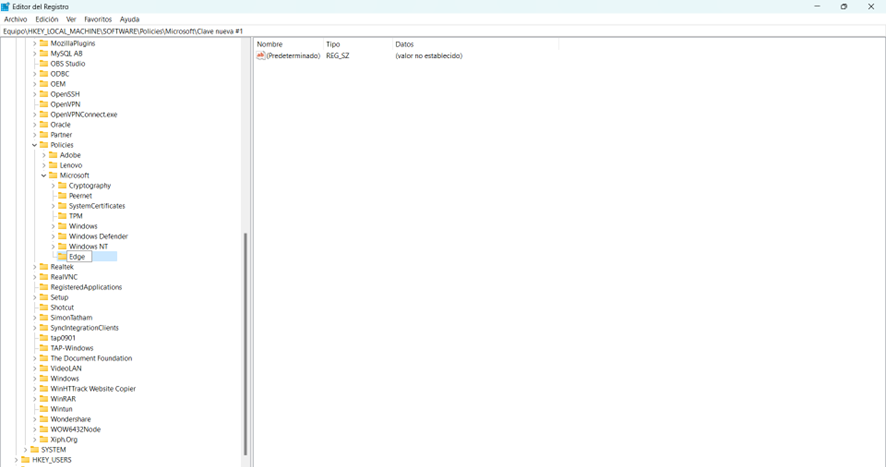
Task: Click the Windows NT folder icon
Action: click(62, 247)
